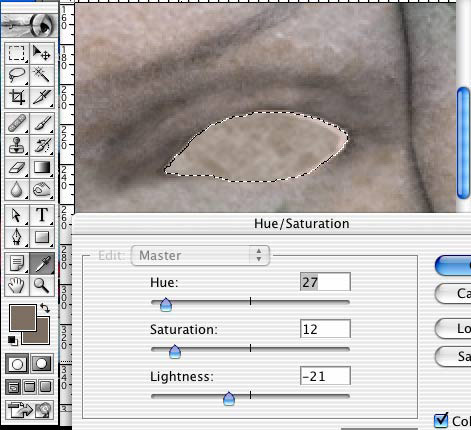Select the Slice tool
This screenshot has width=471, height=430.
point(42,97)
